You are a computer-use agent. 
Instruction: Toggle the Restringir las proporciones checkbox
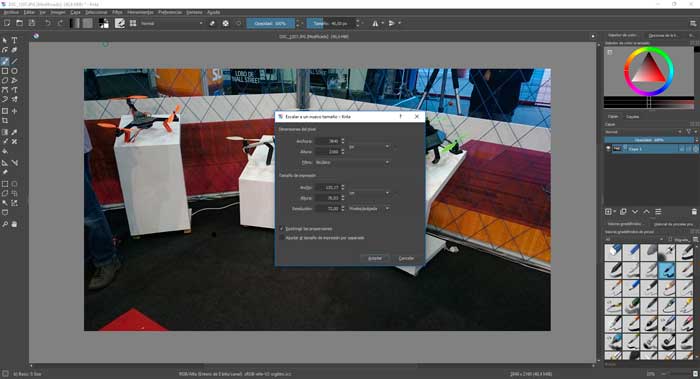click(282, 229)
